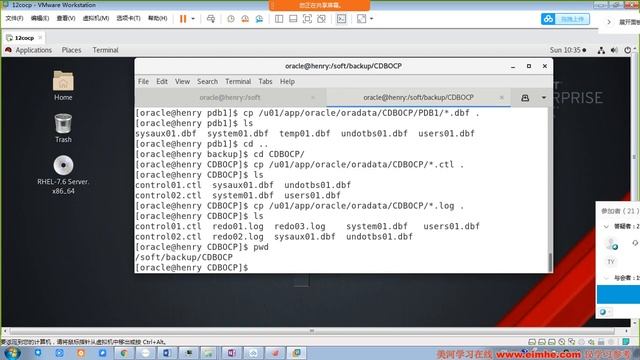The height and width of the screenshot is (360, 640).
Task: Click the Sun 10:35 clock in top bar
Action: (x=568, y=50)
